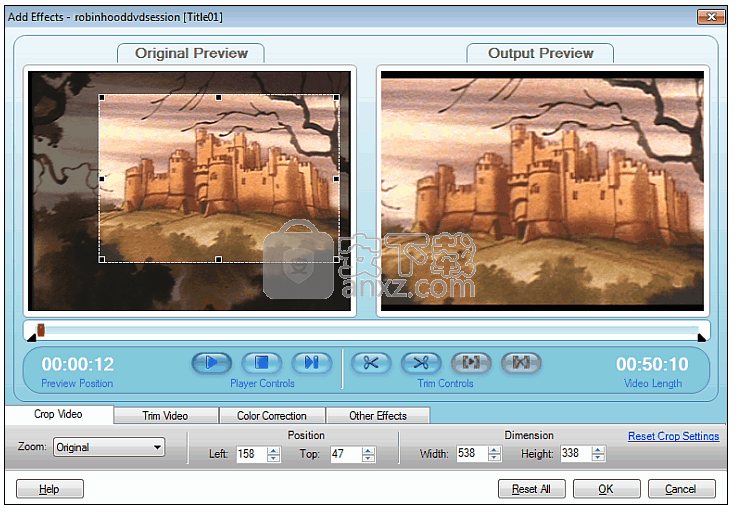
Task: Click the right trim end triangle marker
Action: tap(702, 337)
